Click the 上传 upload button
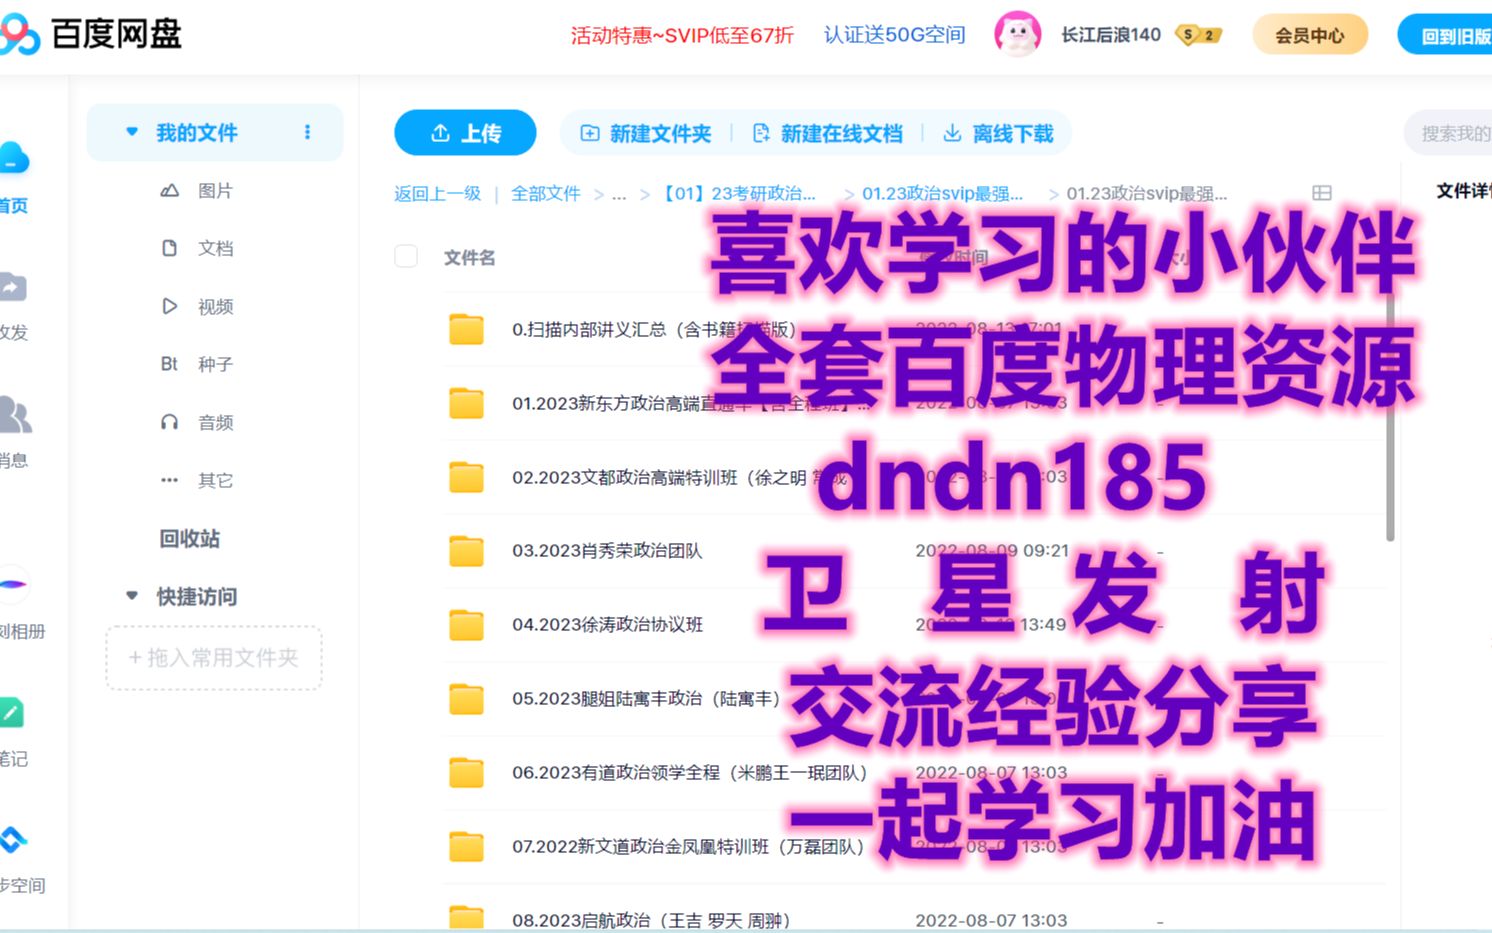Image resolution: width=1492 pixels, height=933 pixels. coord(465,133)
